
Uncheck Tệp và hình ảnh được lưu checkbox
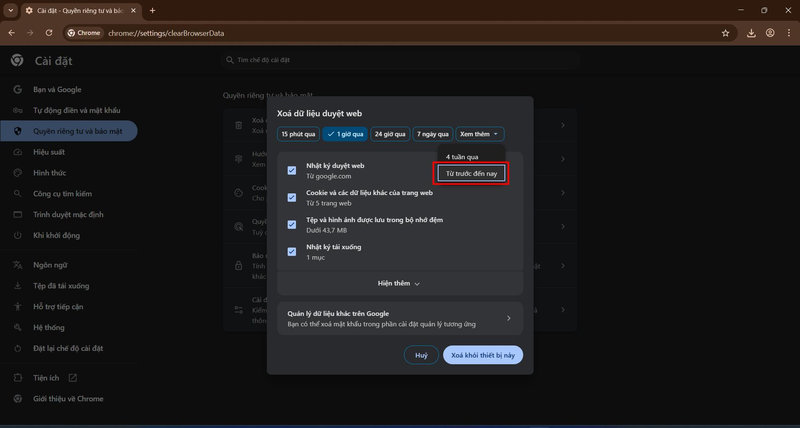292,224
